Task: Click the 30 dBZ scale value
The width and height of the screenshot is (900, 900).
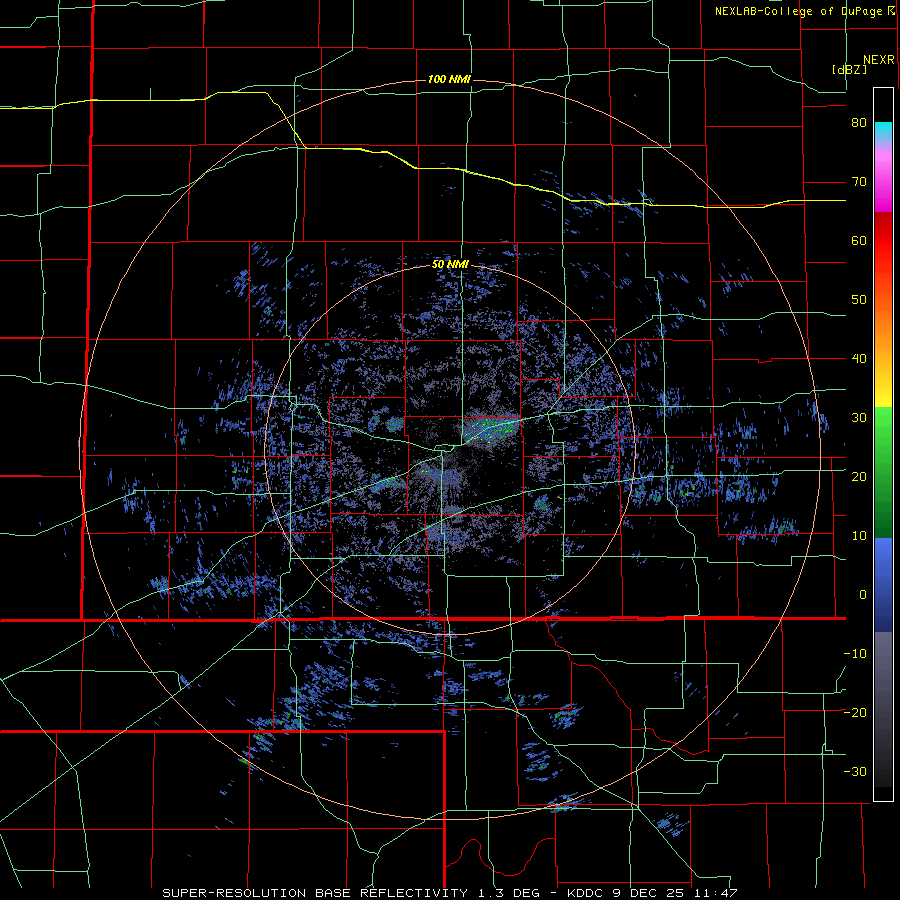Action: [x=859, y=418]
